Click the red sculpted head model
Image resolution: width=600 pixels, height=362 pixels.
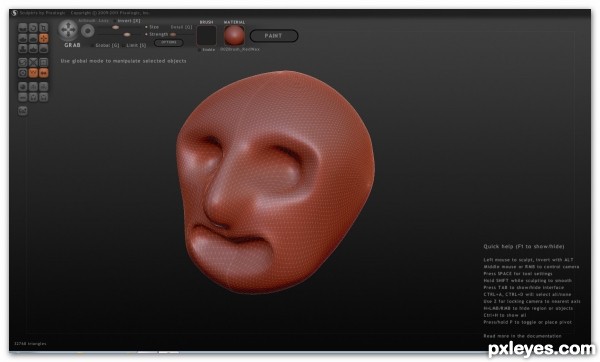point(276,182)
